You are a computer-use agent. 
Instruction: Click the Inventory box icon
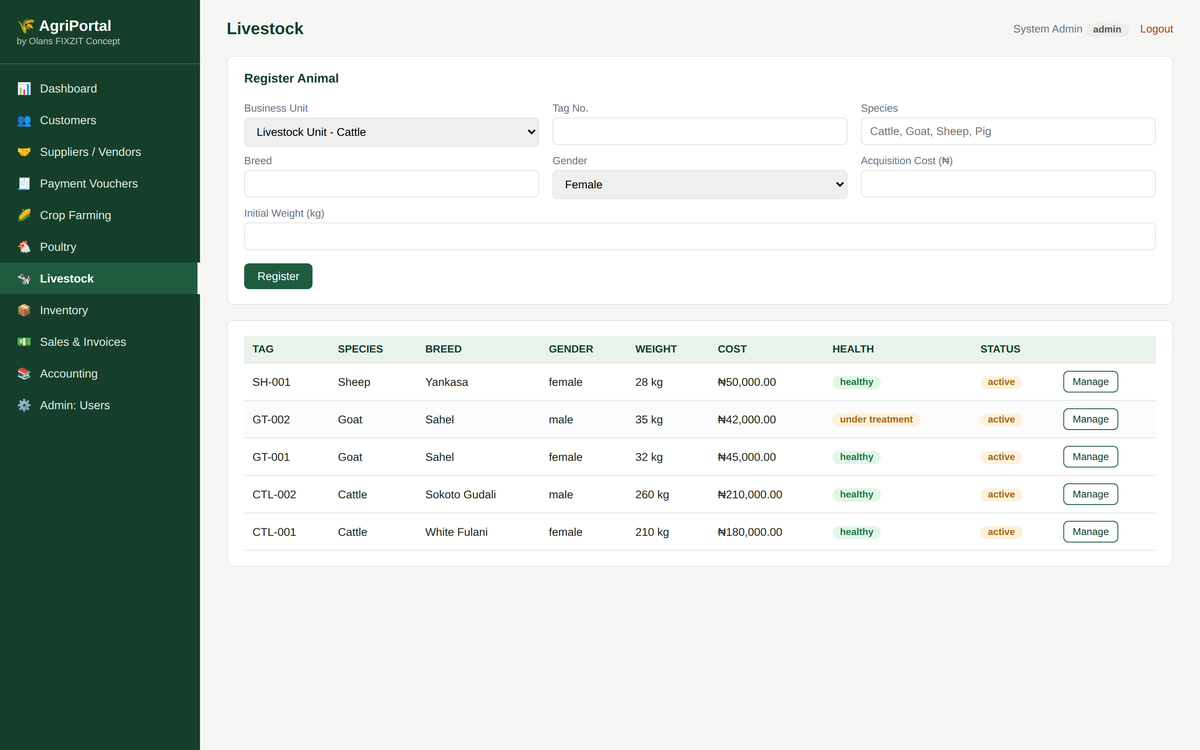[24, 310]
